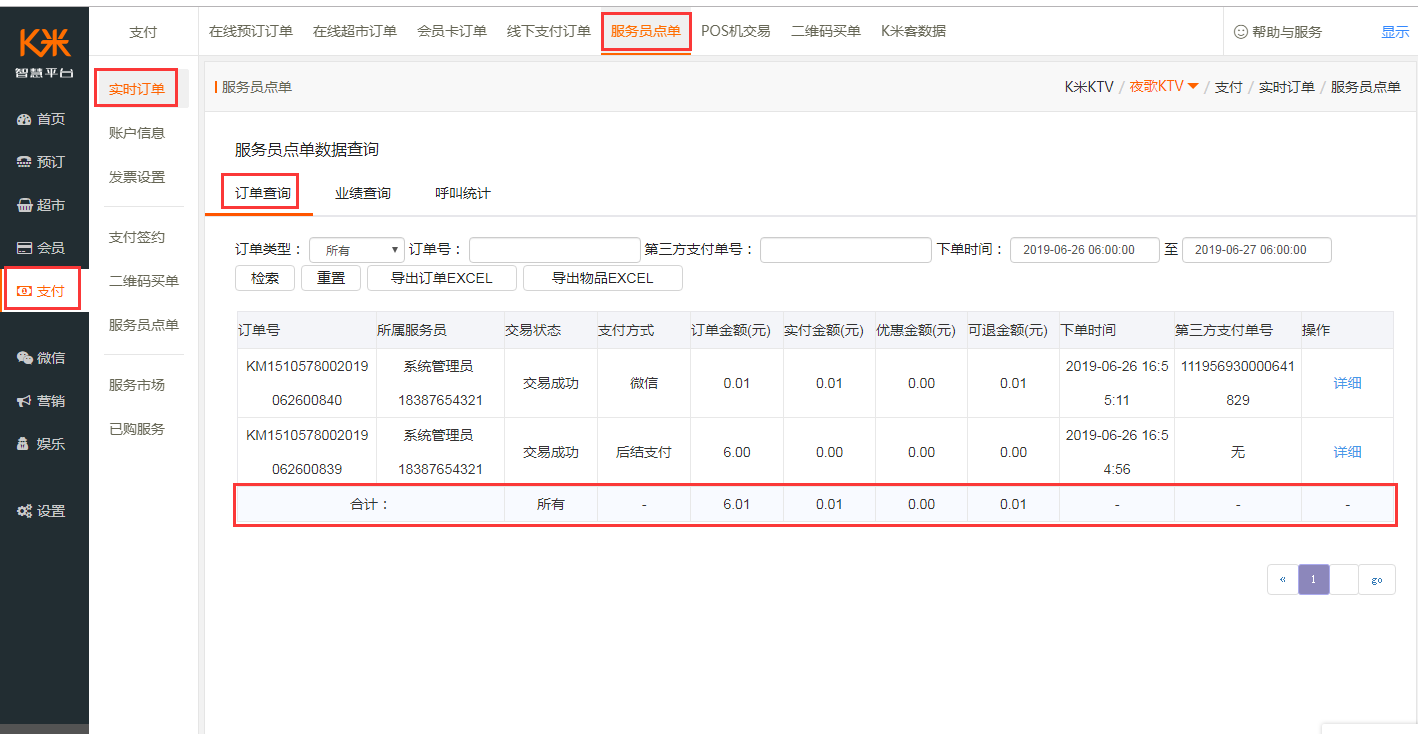1418x734 pixels.
Task: Open 账户信息 in the left menu
Action: click(137, 133)
